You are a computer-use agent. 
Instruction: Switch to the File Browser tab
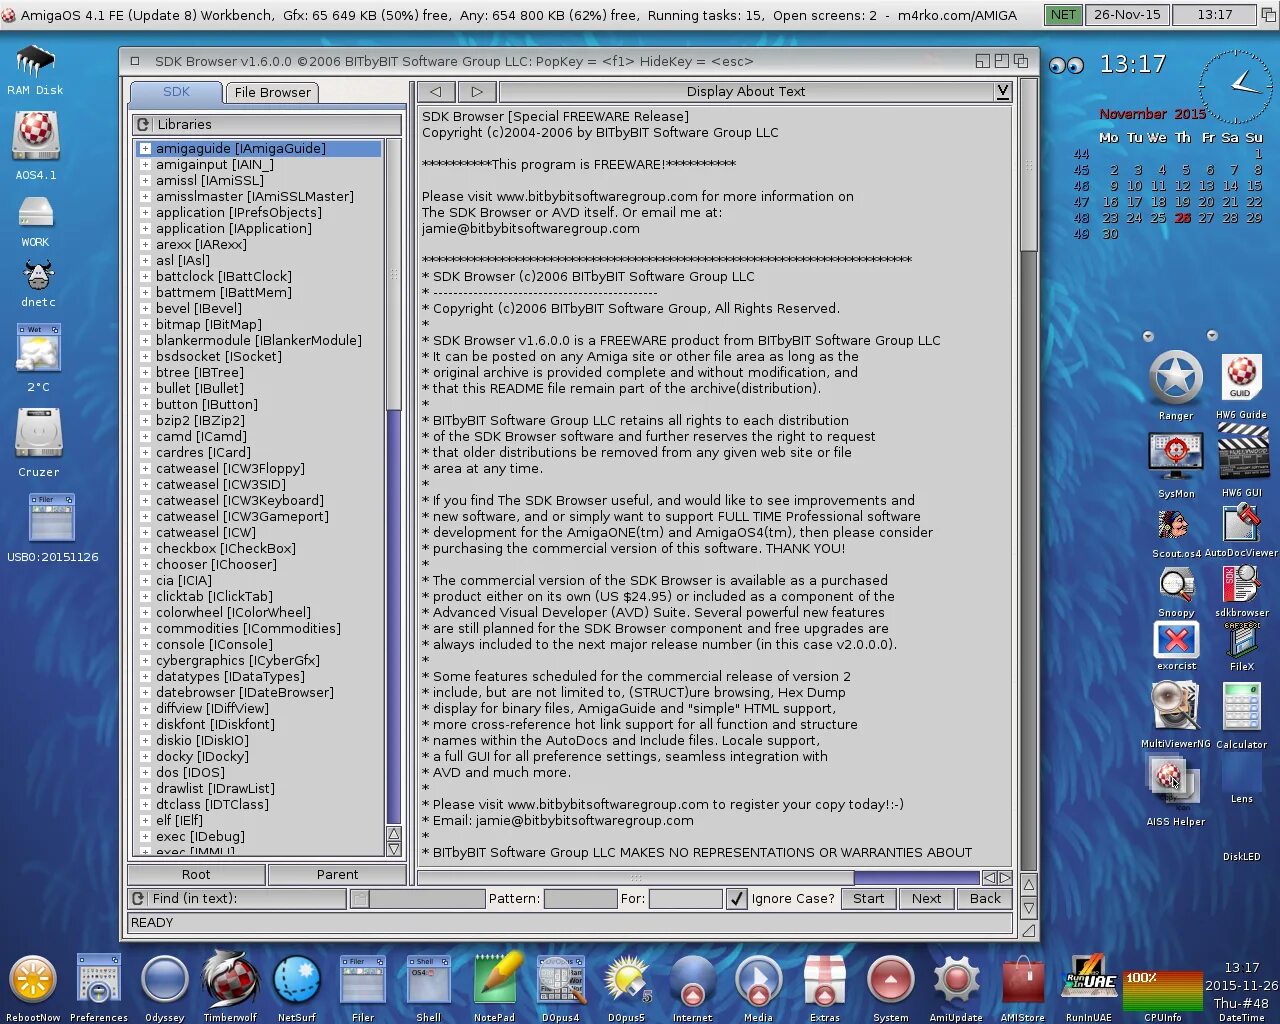point(272,92)
